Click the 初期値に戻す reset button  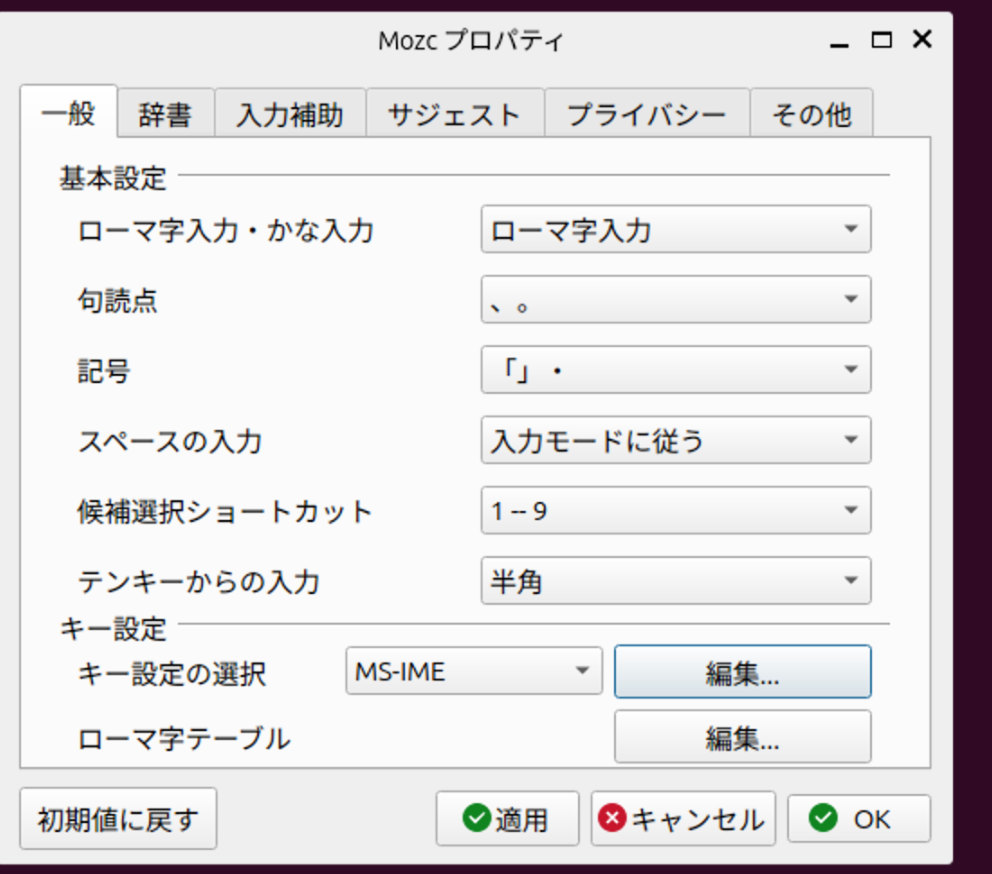tap(118, 819)
